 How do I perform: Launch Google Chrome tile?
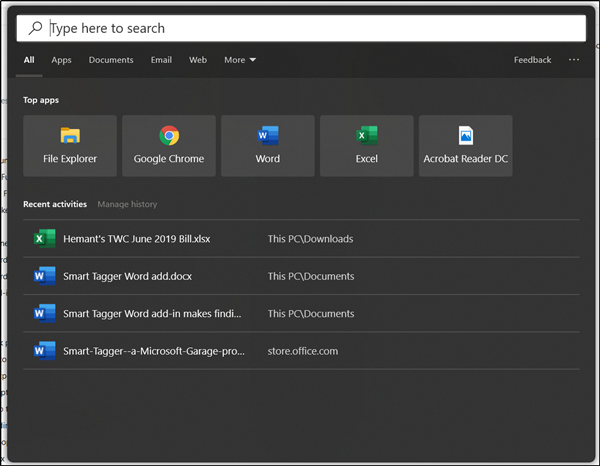(x=168, y=146)
